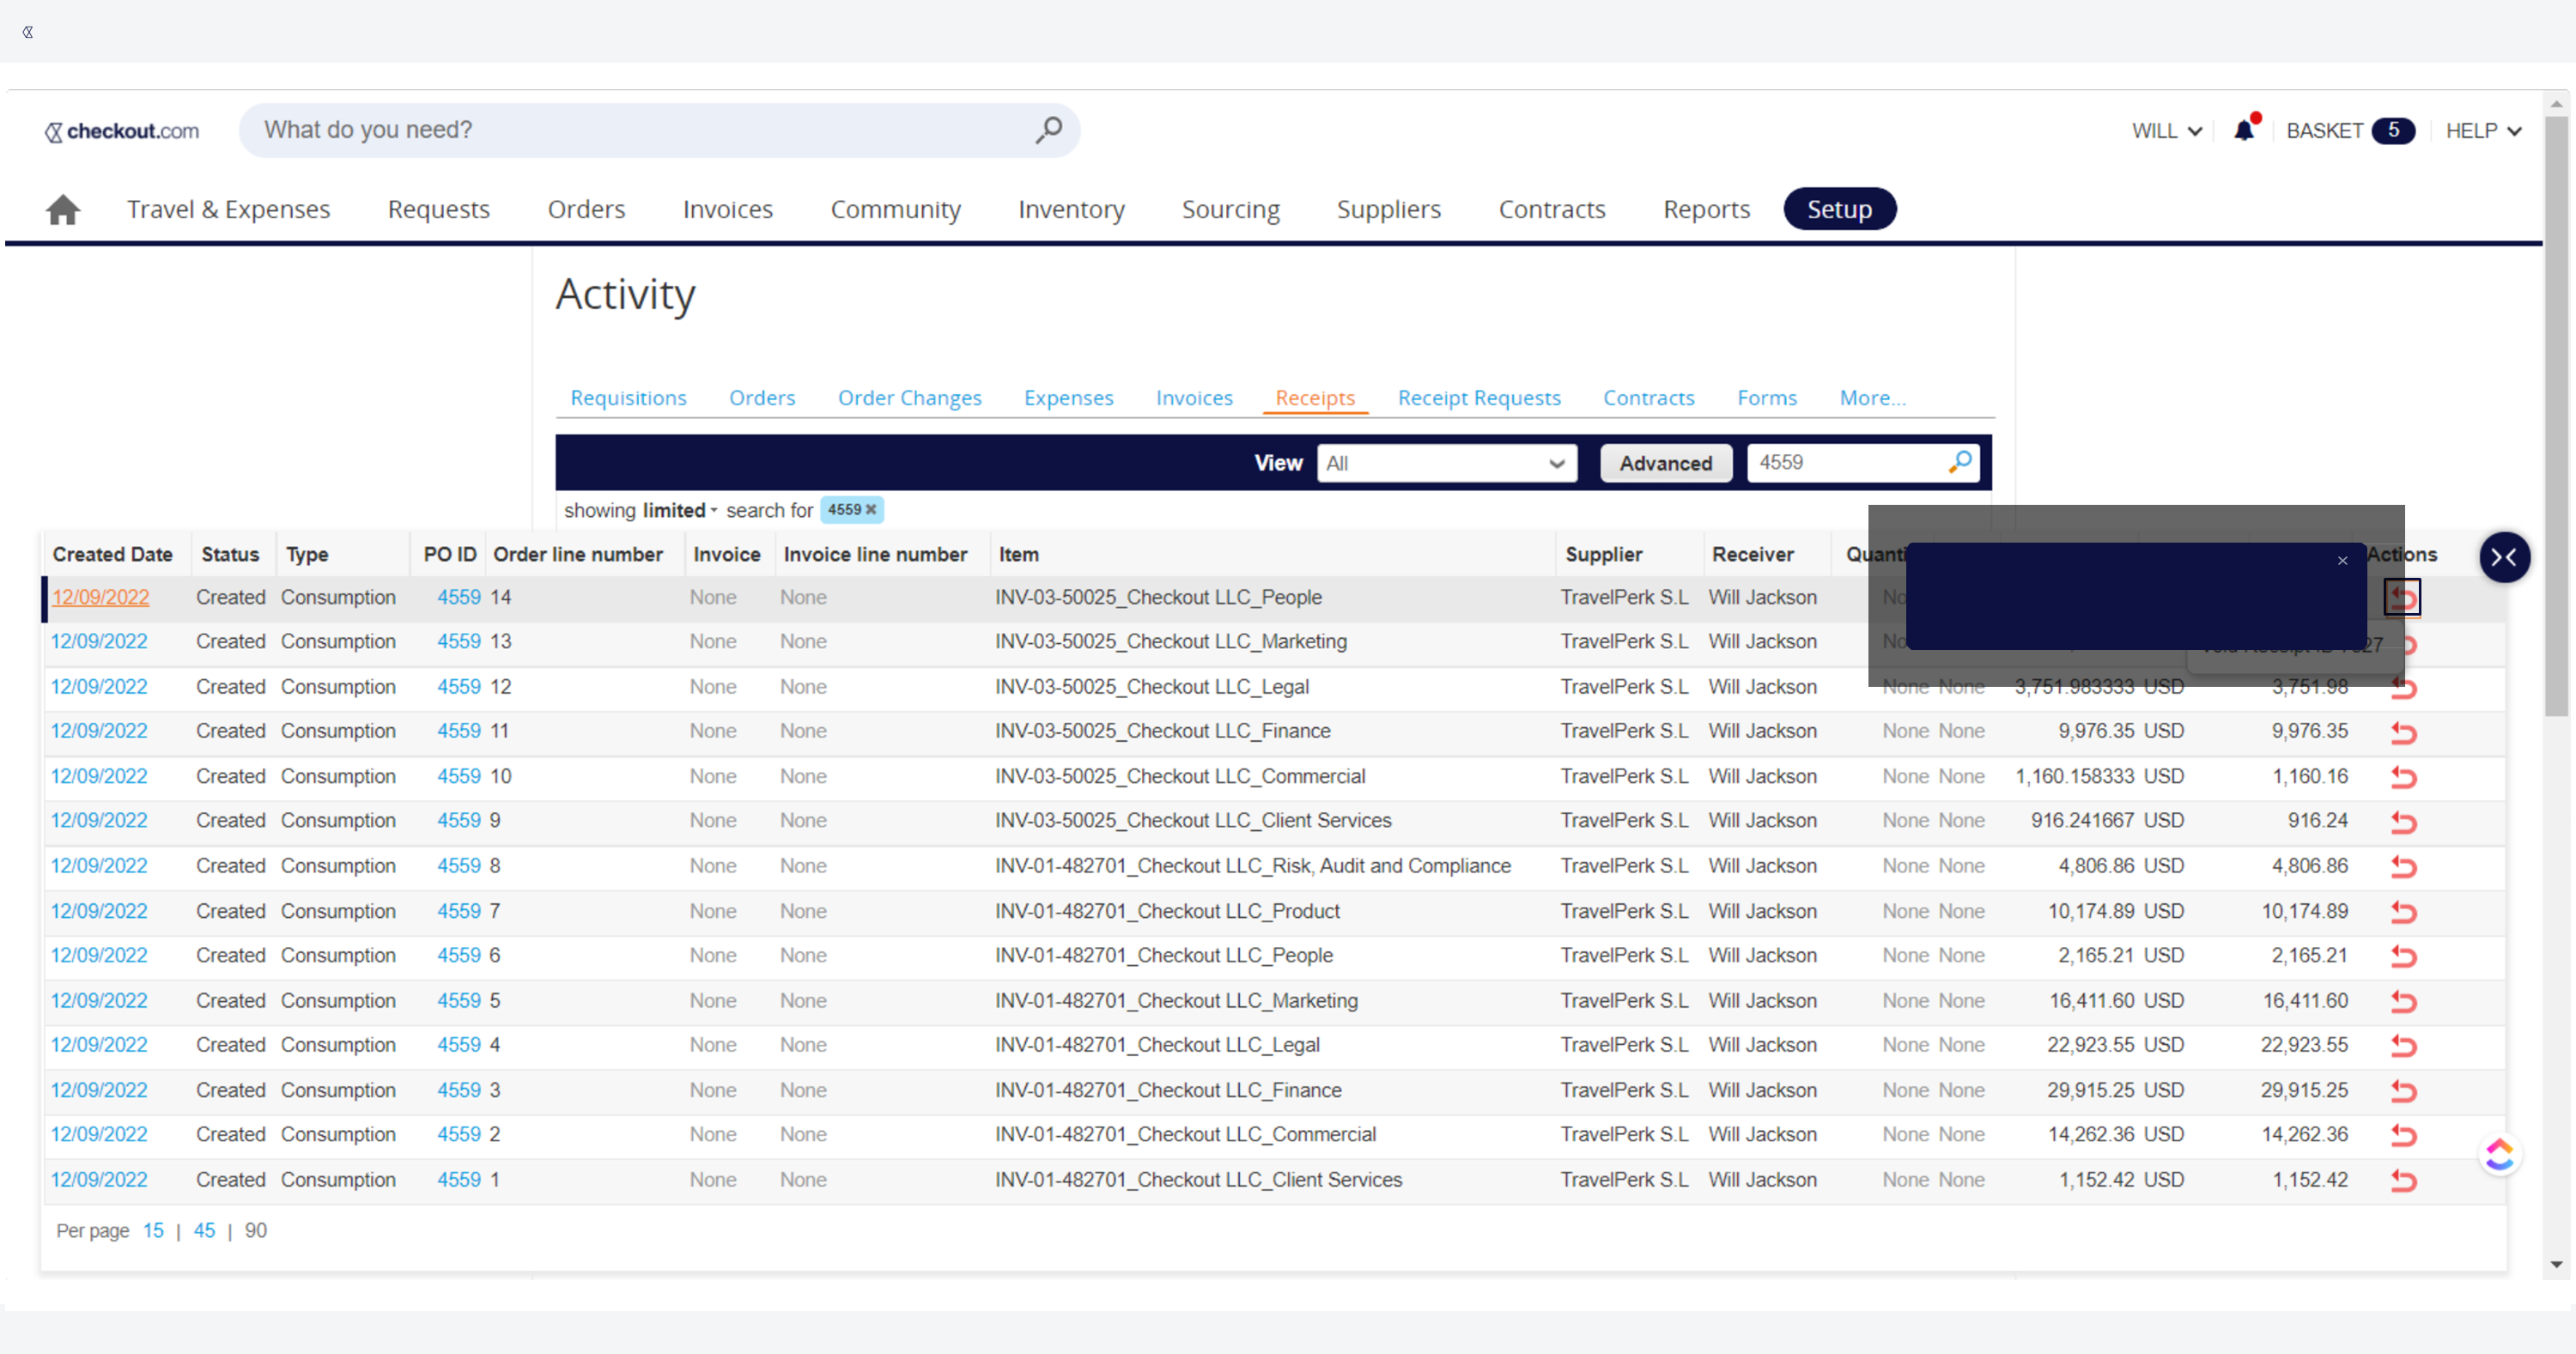Void receipt for order line 8
This screenshot has width=2576, height=1354.
tap(2403, 867)
